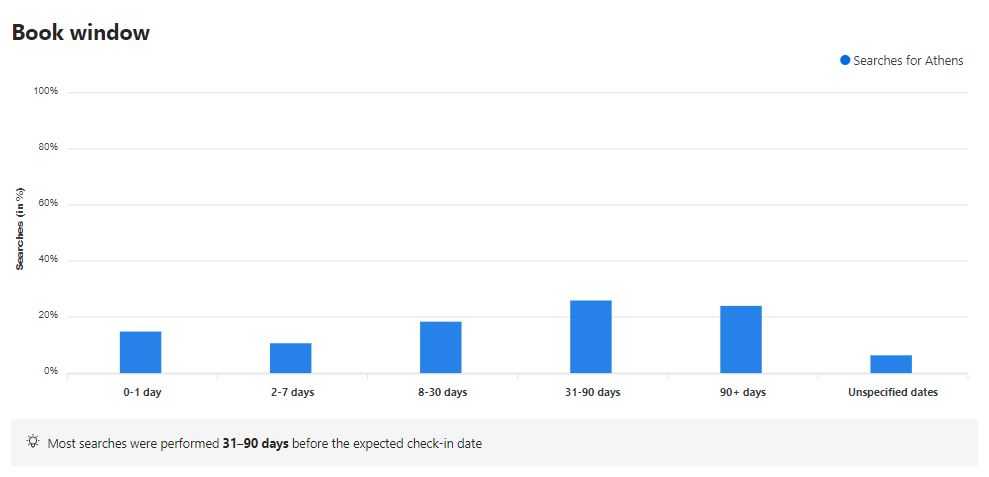The width and height of the screenshot is (989, 477).
Task: Toggle the "Searches for Athens" legend label
Action: 908,61
